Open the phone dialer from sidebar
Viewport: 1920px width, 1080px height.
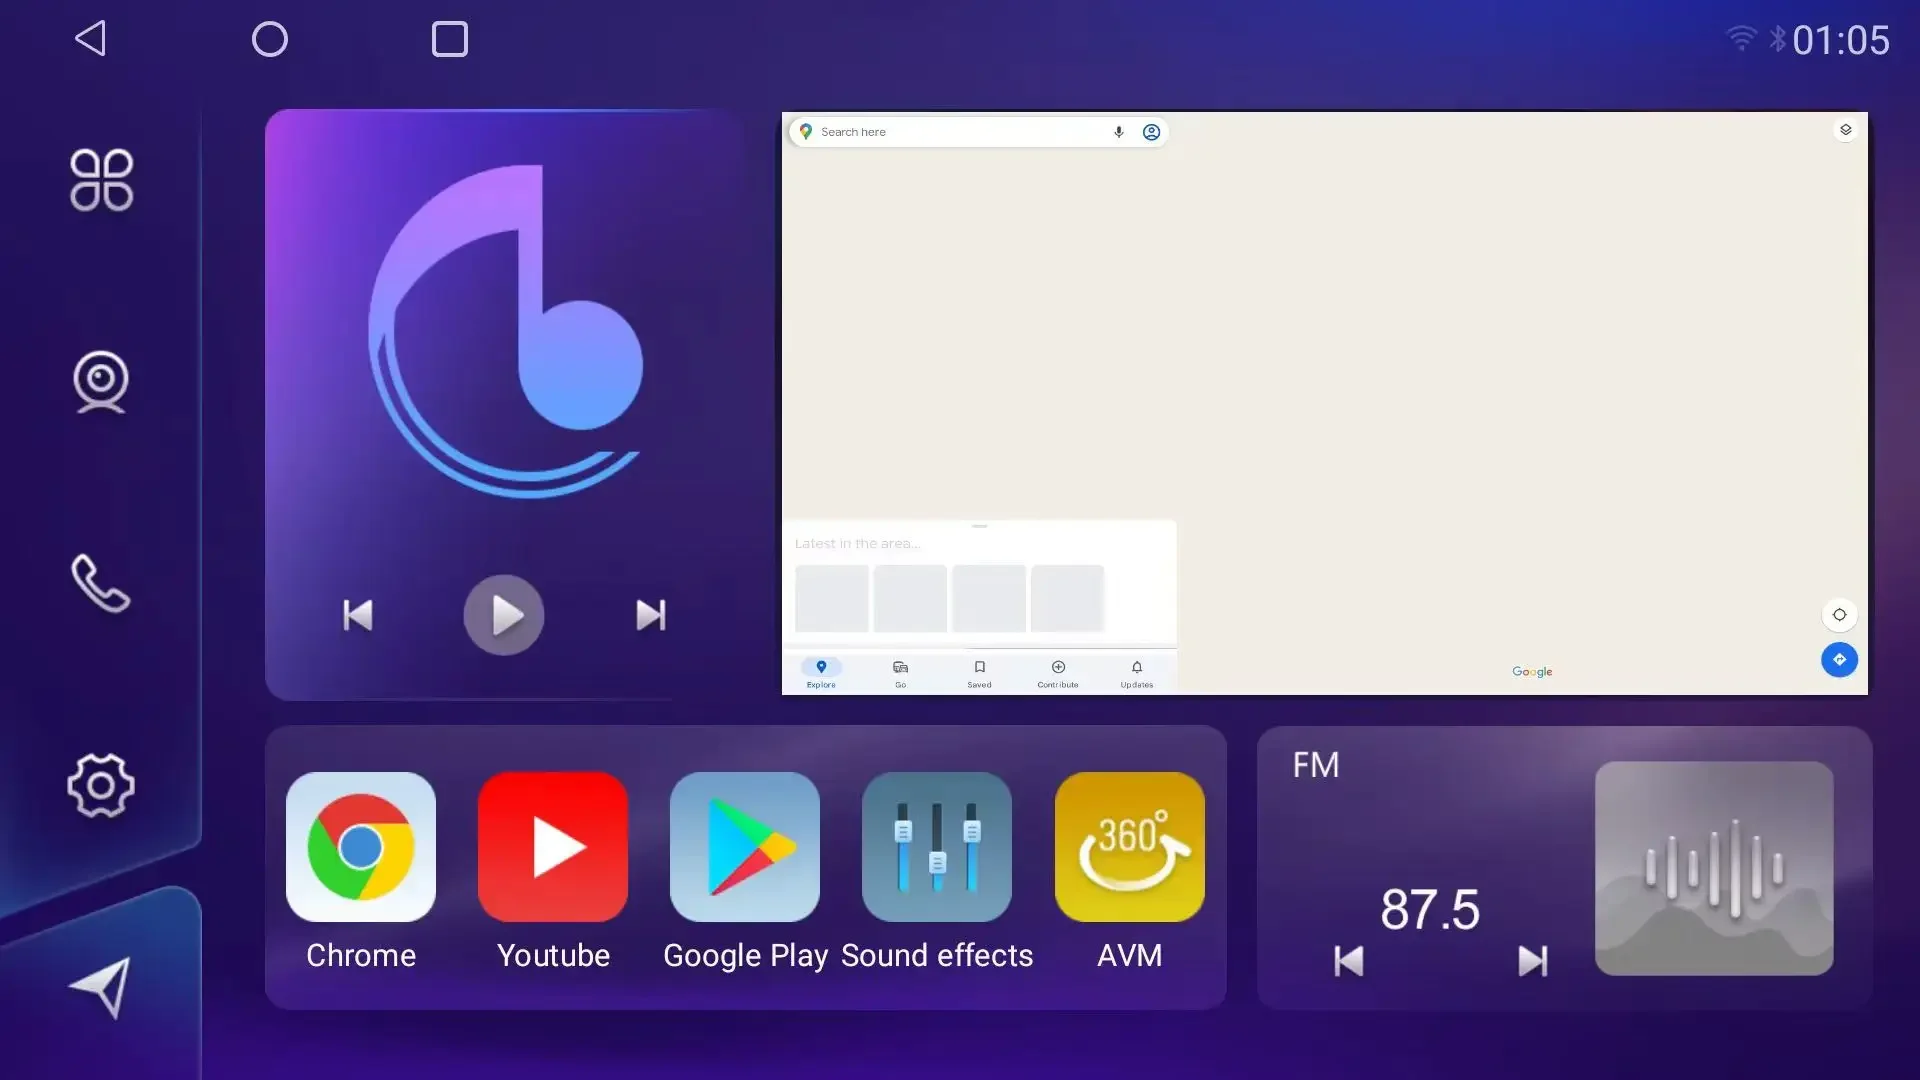click(x=101, y=582)
